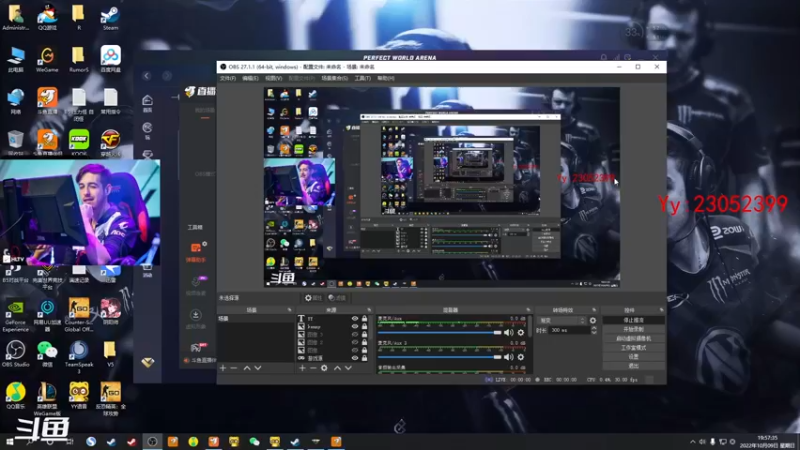The width and height of the screenshot is (800, 450).
Task: Adjust transition duration stepper arrows
Action: click(594, 331)
